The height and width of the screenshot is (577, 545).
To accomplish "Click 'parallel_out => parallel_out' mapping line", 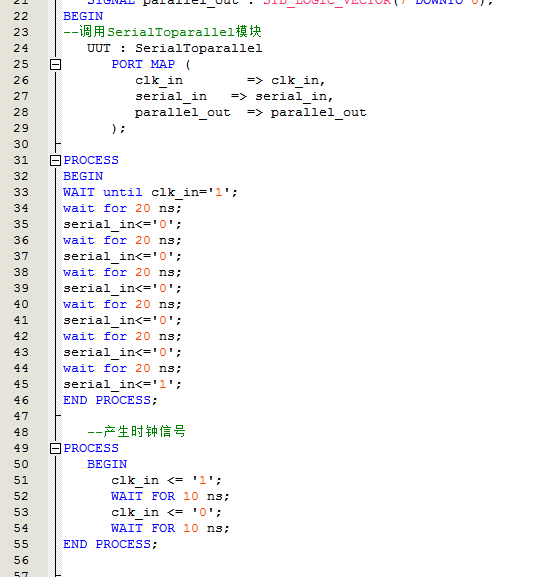I will [251, 113].
